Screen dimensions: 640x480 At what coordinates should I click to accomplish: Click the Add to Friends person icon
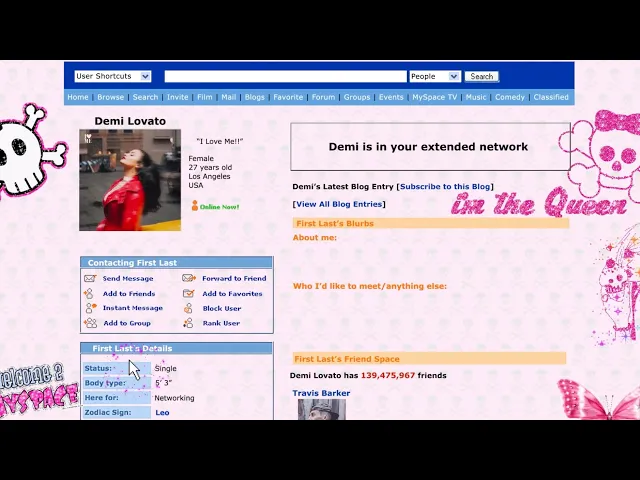[89, 293]
